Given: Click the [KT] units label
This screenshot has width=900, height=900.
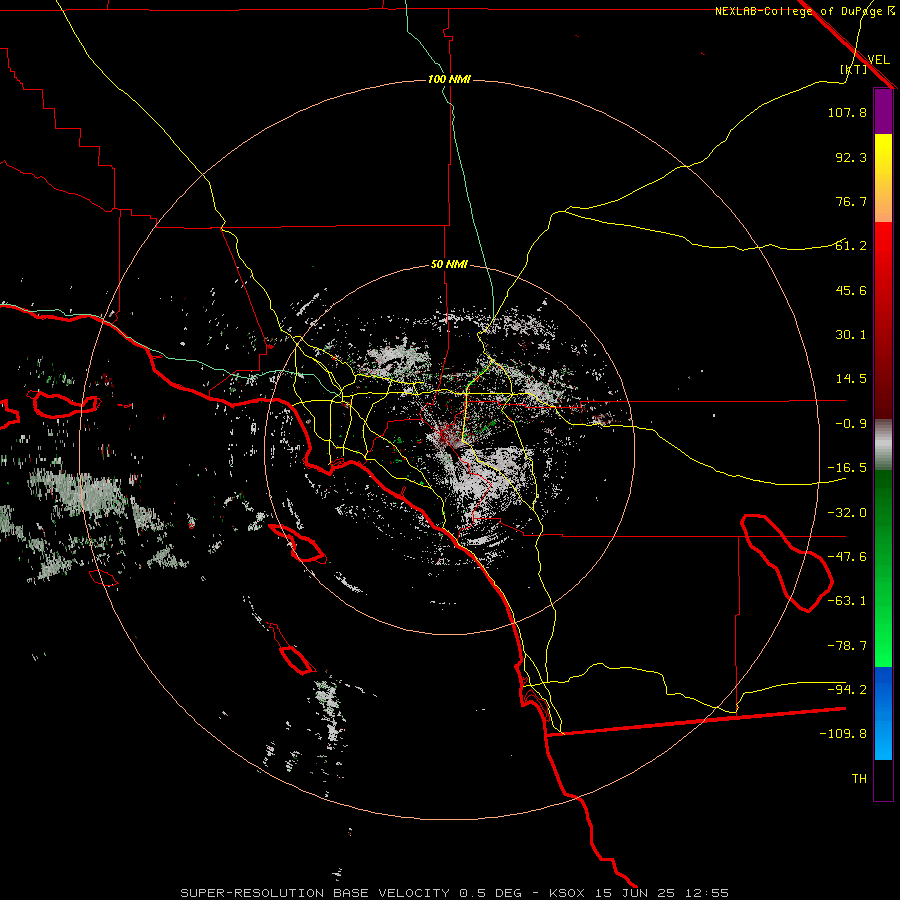Looking at the screenshot, I should pyautogui.click(x=854, y=69).
